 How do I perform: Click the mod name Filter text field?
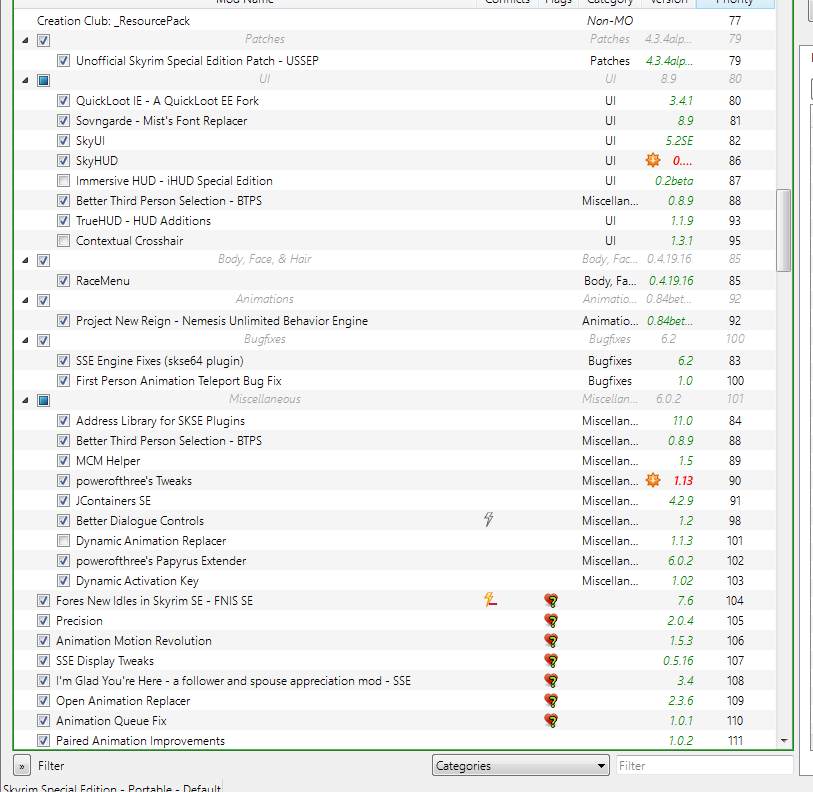(705, 766)
